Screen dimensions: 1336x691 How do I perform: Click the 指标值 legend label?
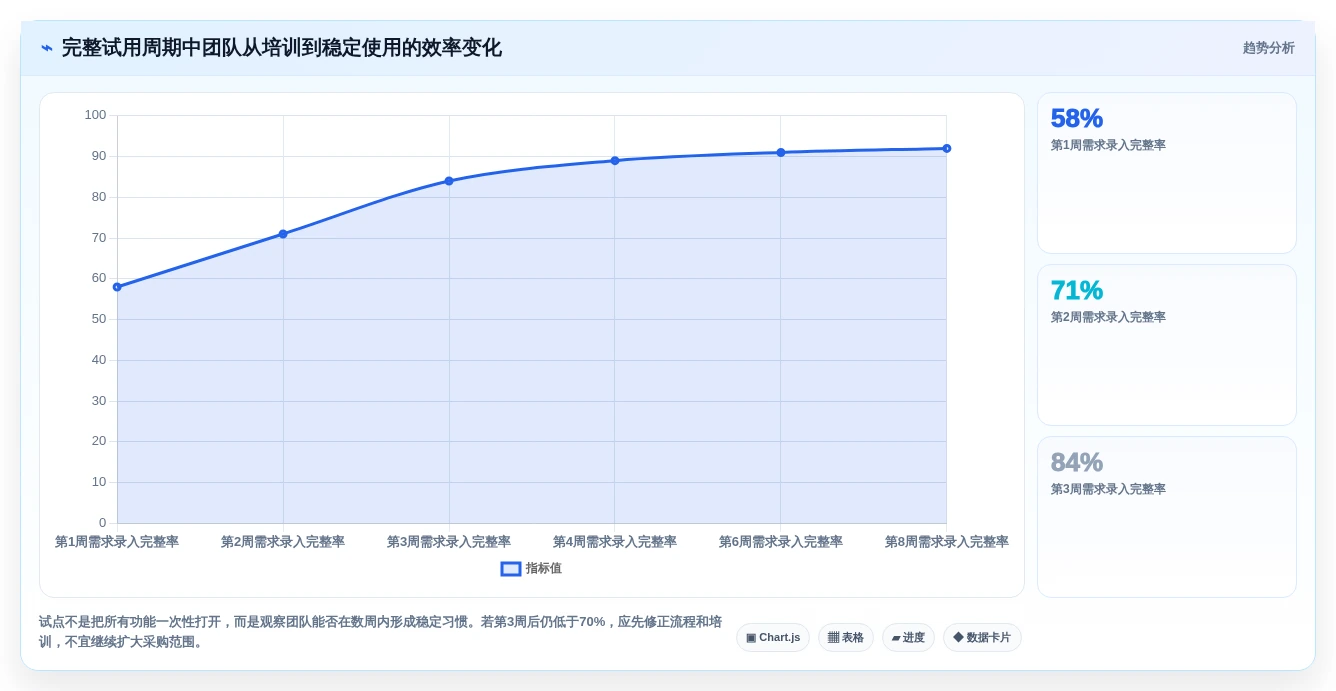[x=544, y=568]
